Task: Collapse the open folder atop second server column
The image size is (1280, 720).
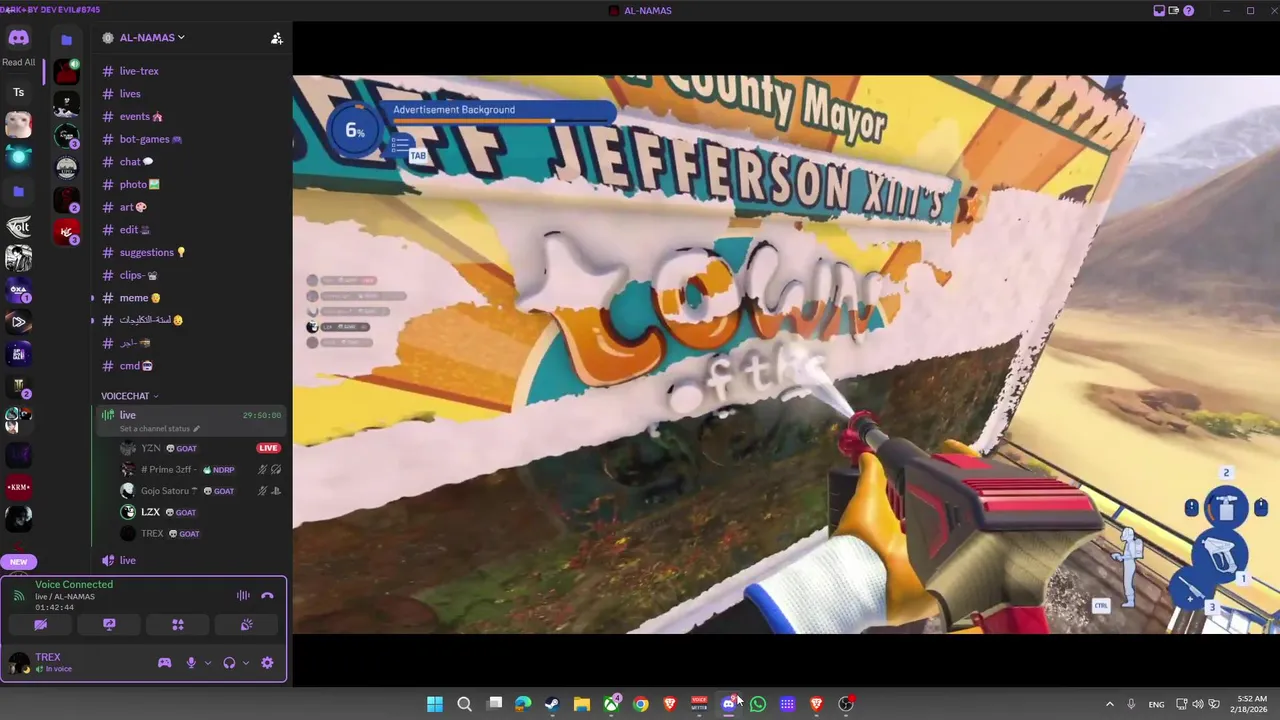Action: tap(66, 39)
